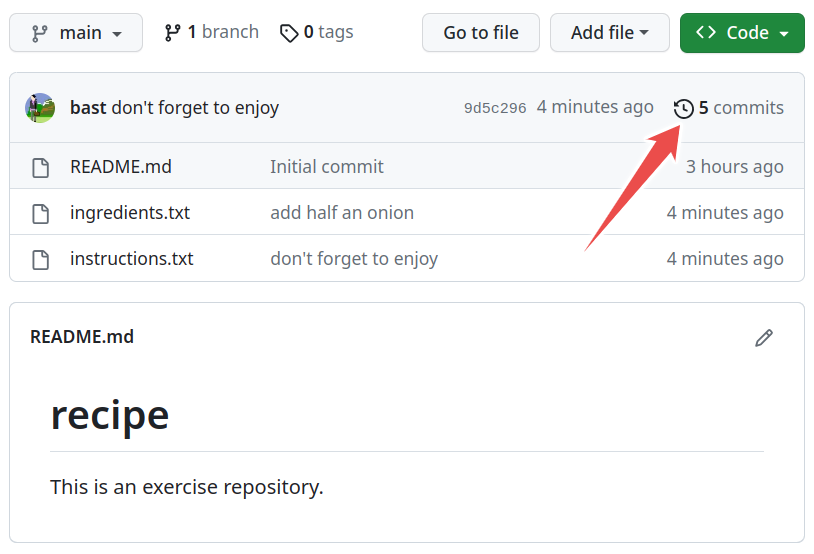Screen dimensions: 814x554
Task: Open the main branch dropdown
Action: pos(76,33)
